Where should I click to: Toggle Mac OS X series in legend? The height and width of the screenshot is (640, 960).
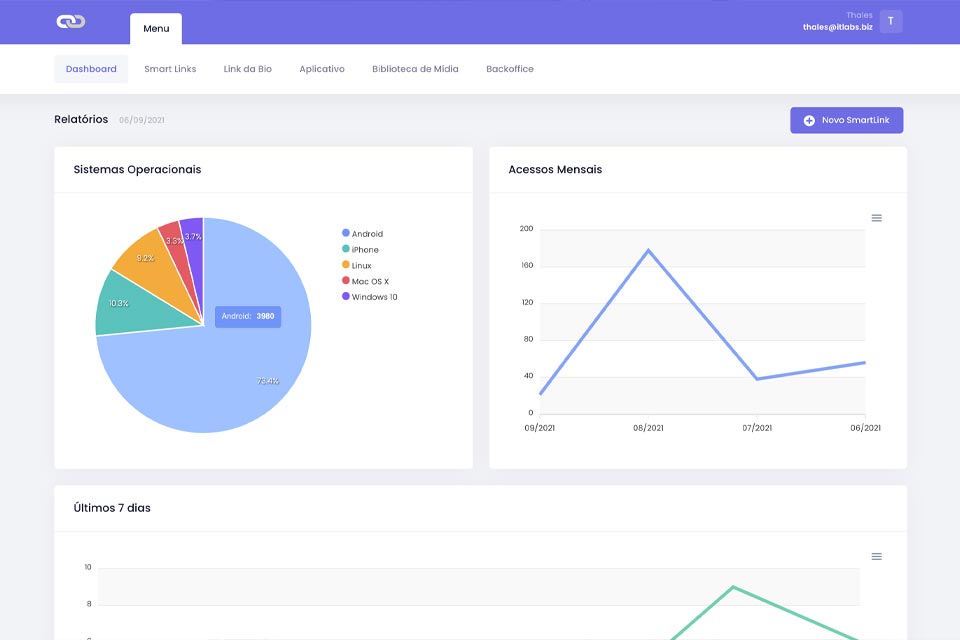366,281
